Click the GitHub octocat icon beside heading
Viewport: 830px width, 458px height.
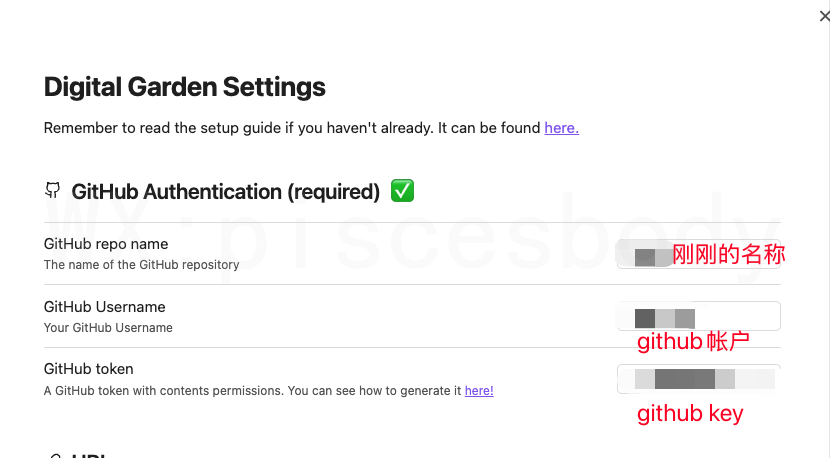pos(53,191)
